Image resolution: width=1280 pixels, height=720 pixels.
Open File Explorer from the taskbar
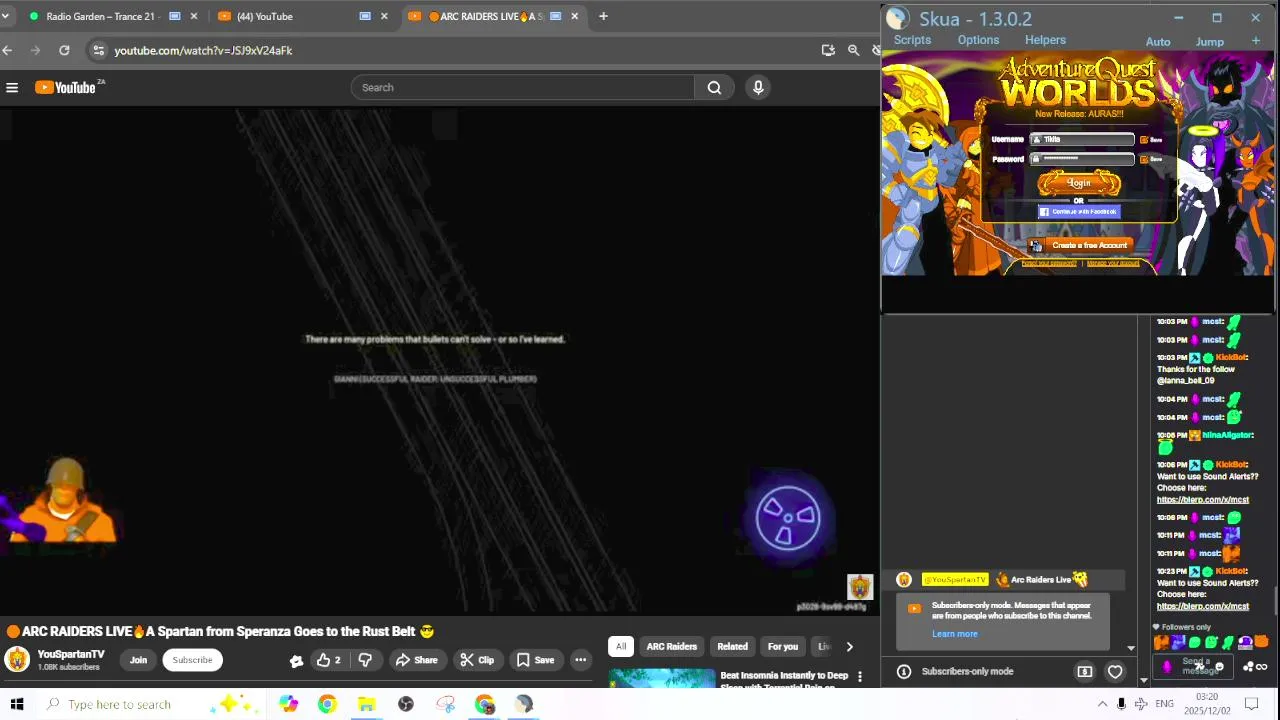tap(366, 704)
